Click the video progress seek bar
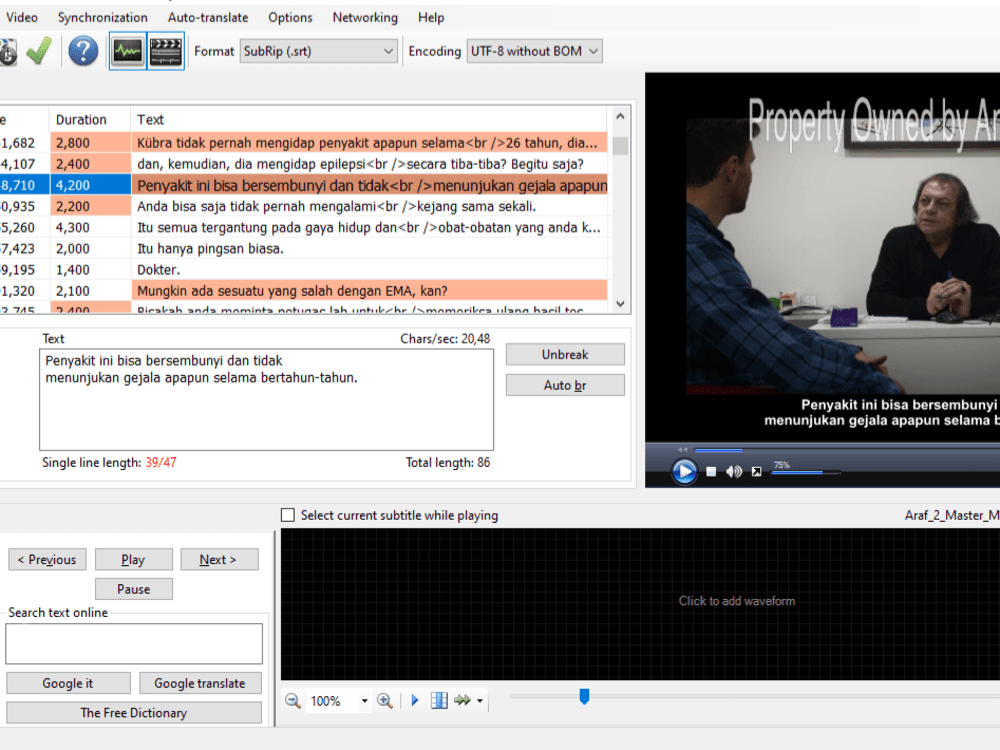The width and height of the screenshot is (1000, 750). (x=847, y=450)
